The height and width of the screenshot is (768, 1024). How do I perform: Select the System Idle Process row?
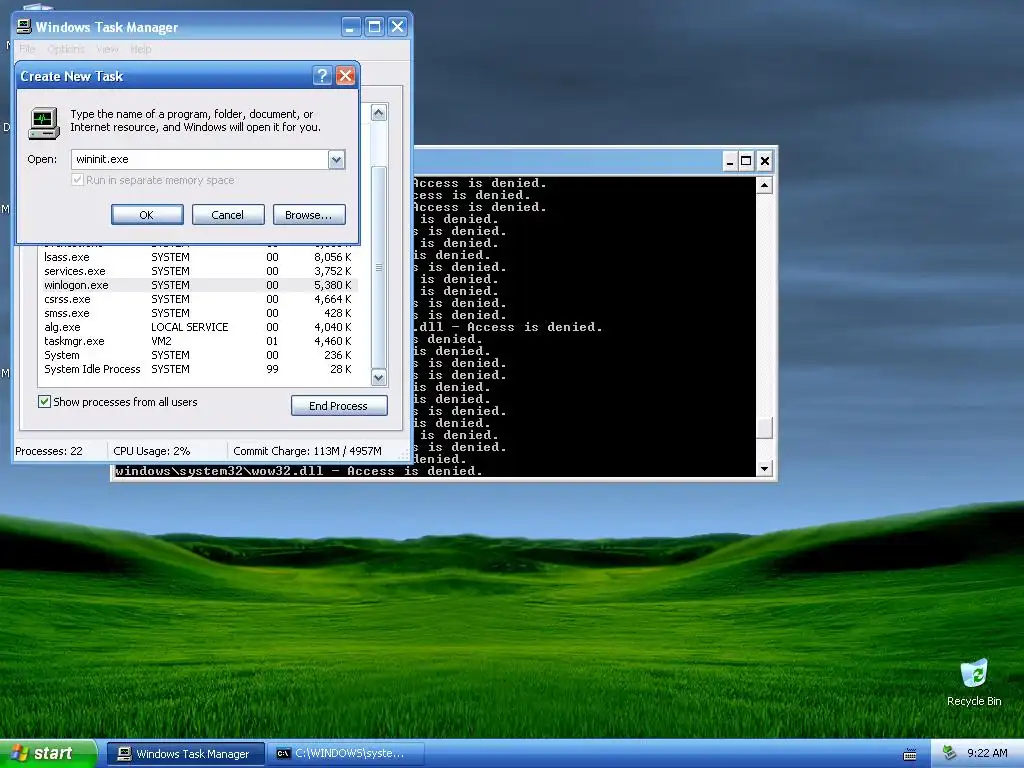[x=200, y=370]
